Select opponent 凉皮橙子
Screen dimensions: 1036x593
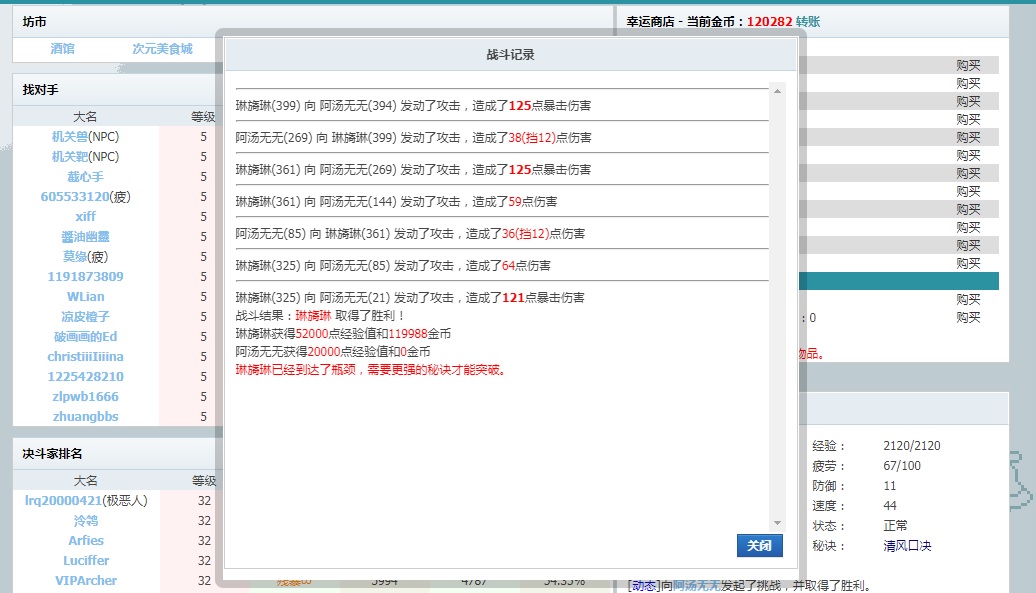pos(85,316)
